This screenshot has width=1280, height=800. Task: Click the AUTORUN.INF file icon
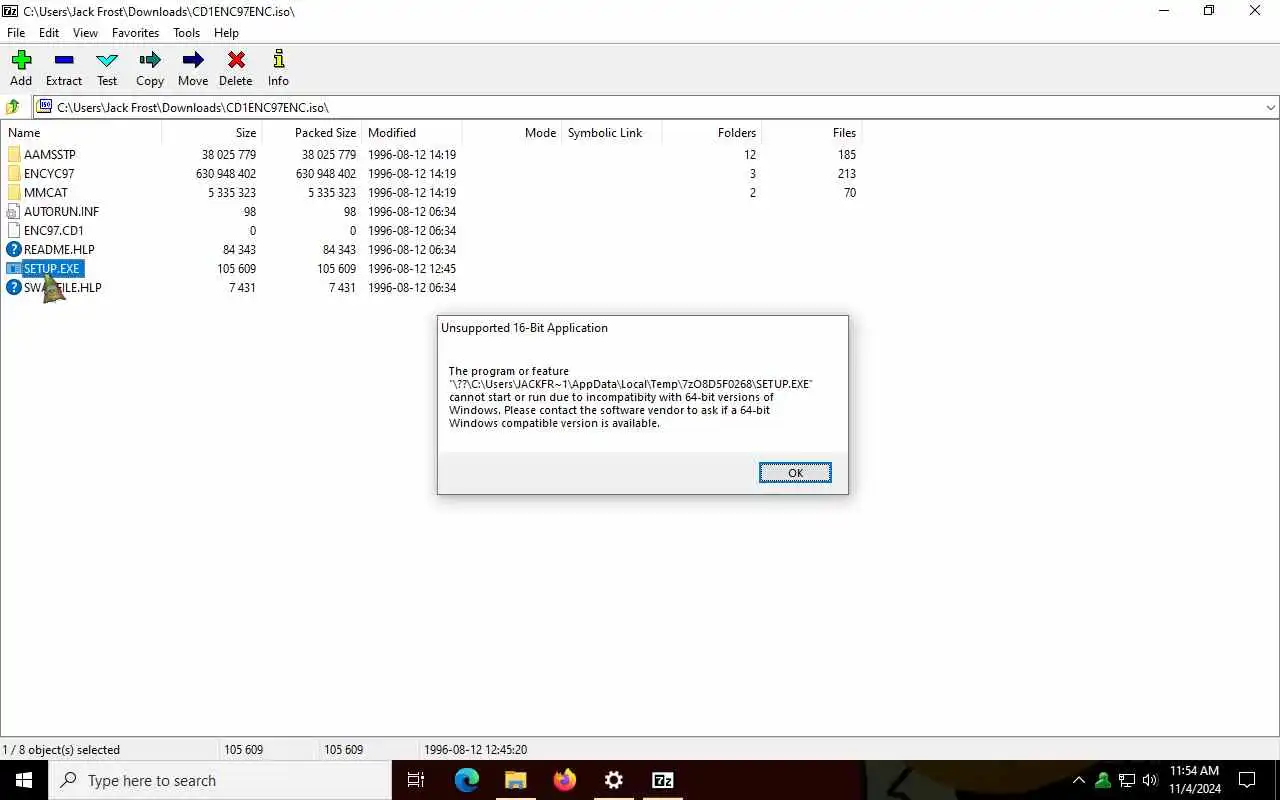coord(14,212)
